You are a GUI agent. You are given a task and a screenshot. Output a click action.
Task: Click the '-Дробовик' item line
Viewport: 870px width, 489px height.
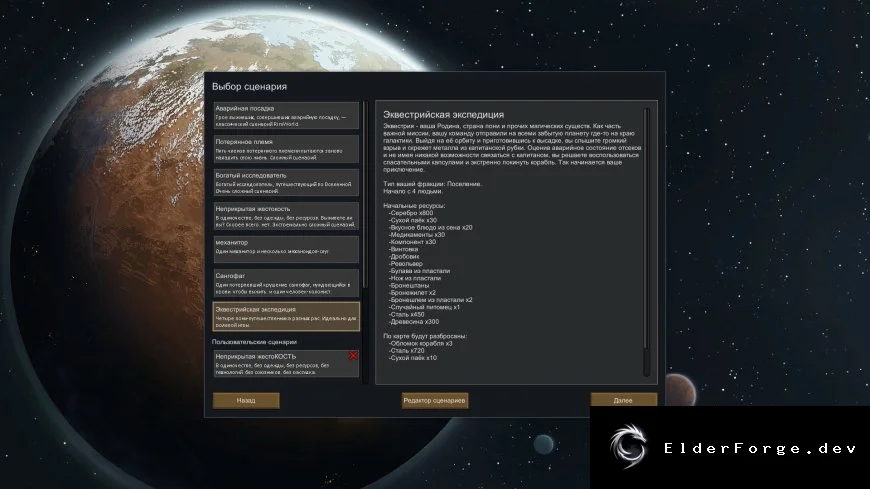(404, 256)
